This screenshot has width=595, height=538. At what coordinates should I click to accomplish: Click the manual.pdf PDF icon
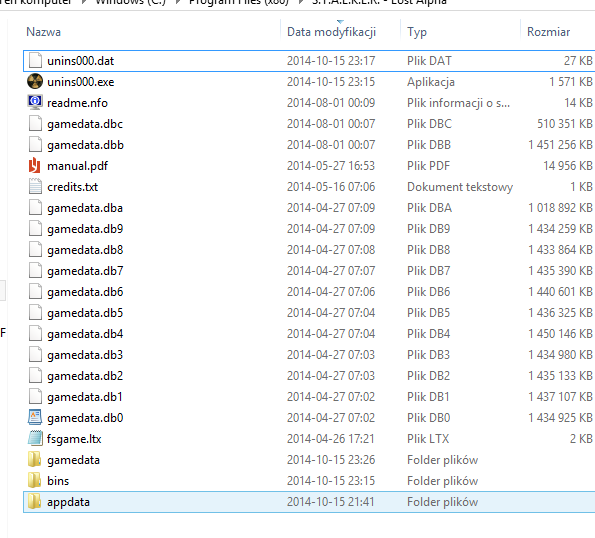(x=35, y=166)
